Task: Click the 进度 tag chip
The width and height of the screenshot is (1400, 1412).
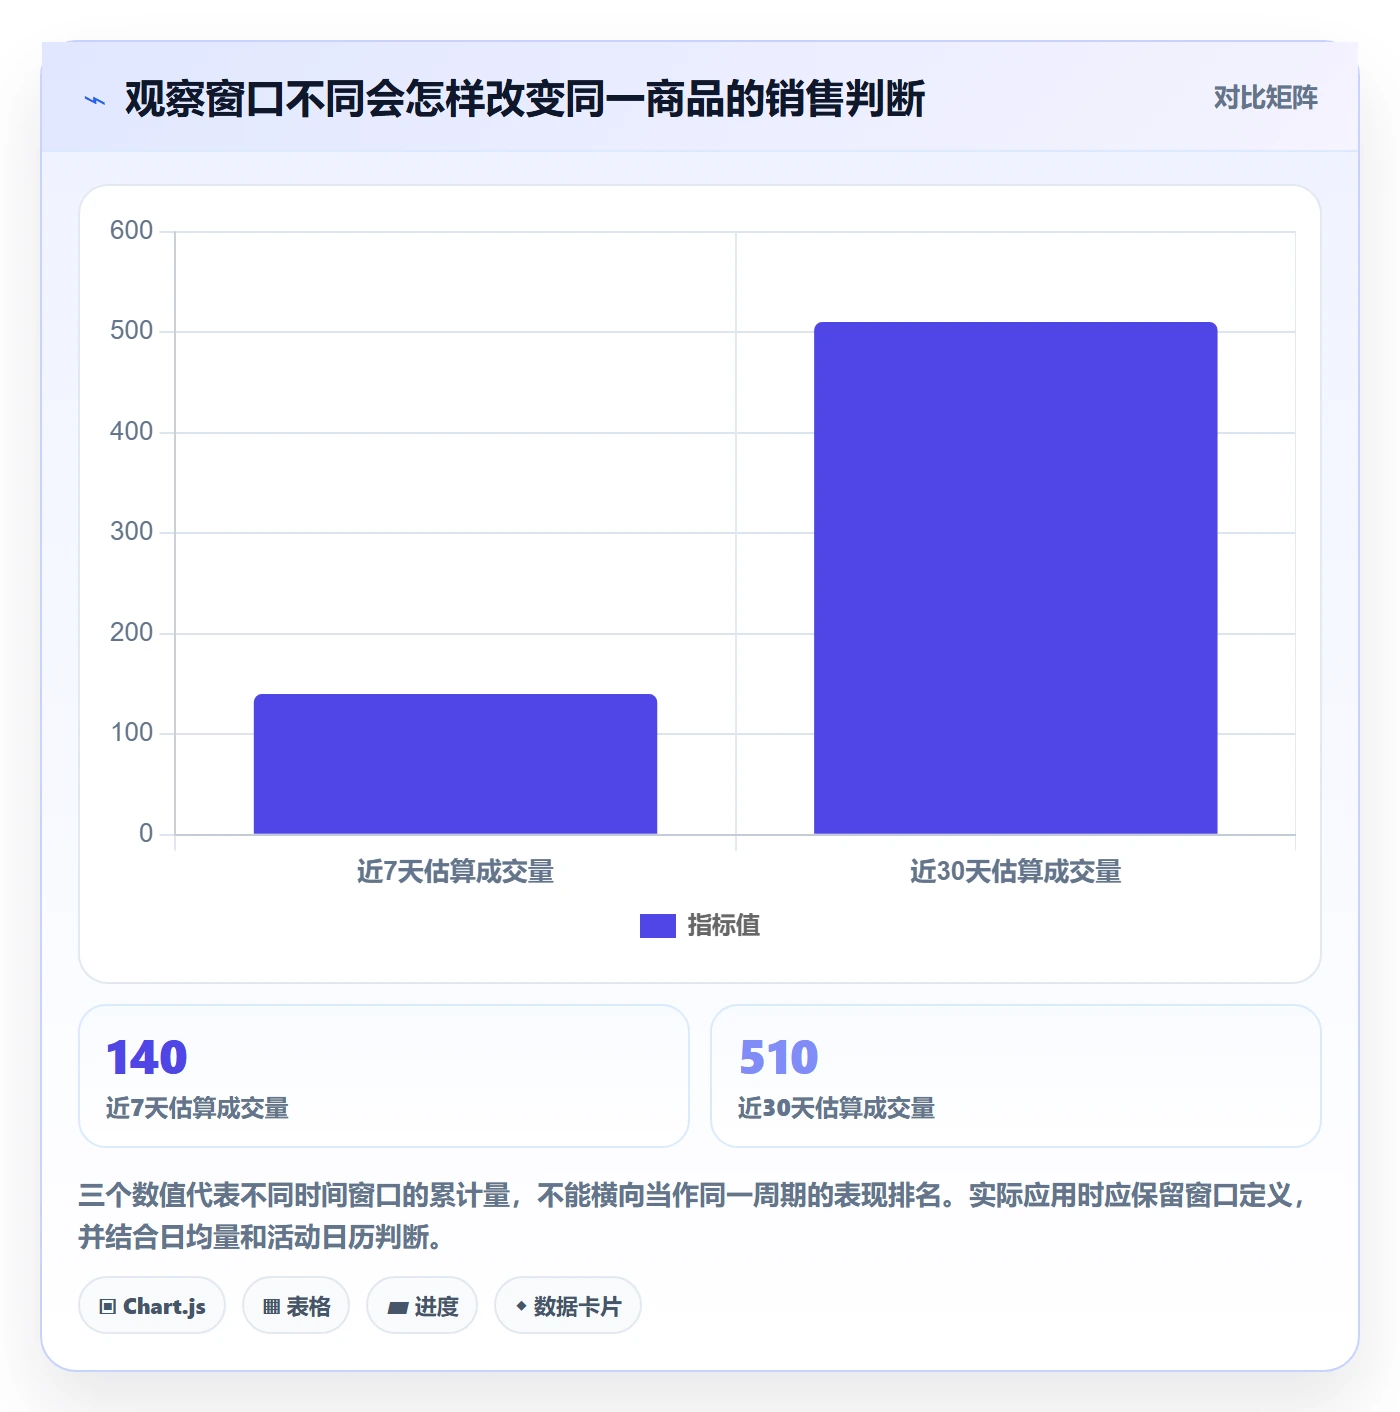Action: click(x=422, y=1305)
